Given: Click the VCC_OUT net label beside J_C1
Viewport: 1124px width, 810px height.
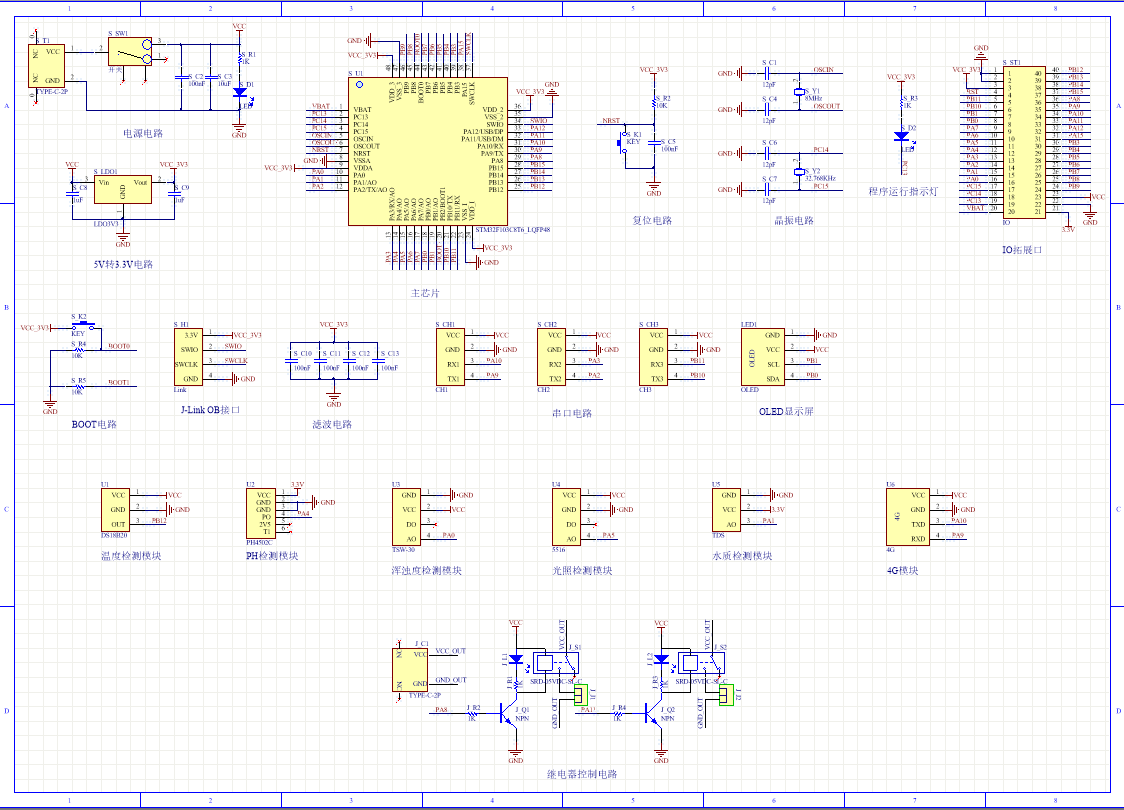Looking at the screenshot, I should 451,651.
